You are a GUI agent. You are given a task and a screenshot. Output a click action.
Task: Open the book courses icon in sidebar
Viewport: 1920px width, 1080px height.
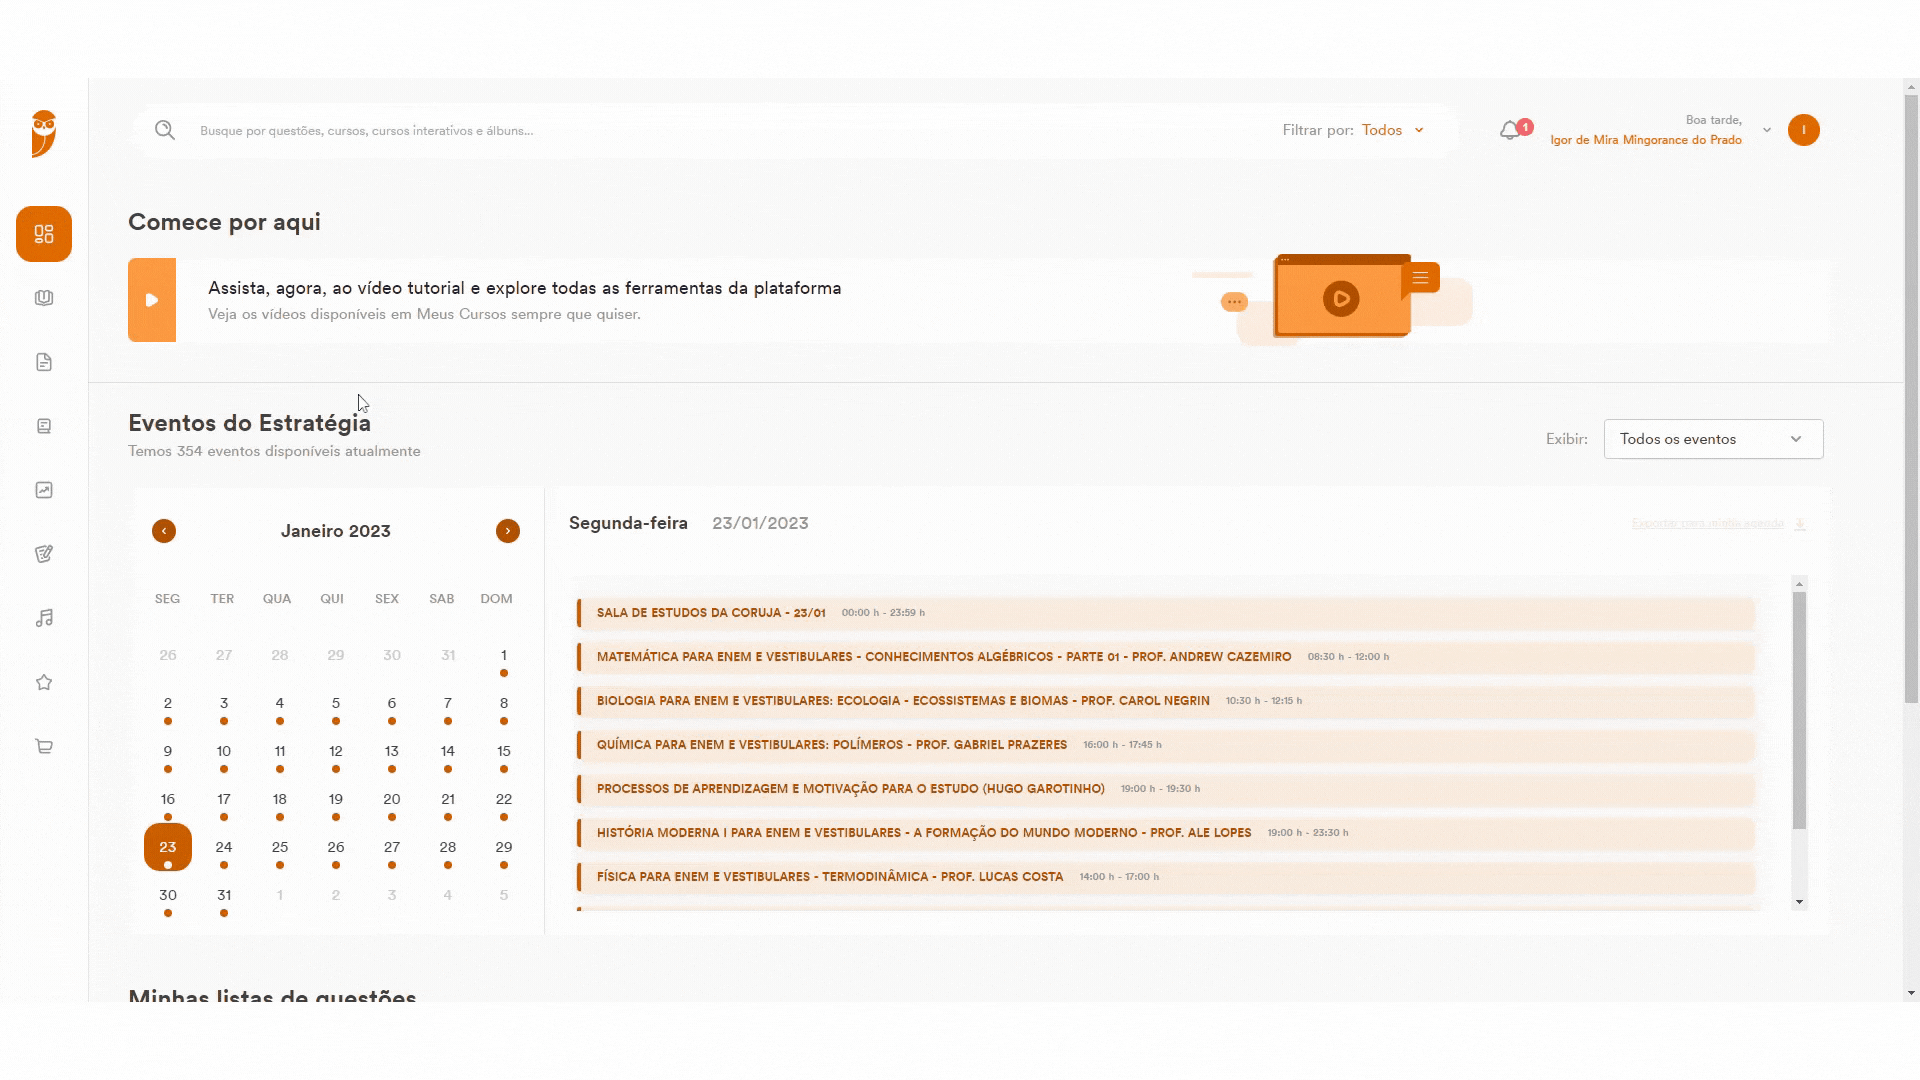click(x=44, y=298)
